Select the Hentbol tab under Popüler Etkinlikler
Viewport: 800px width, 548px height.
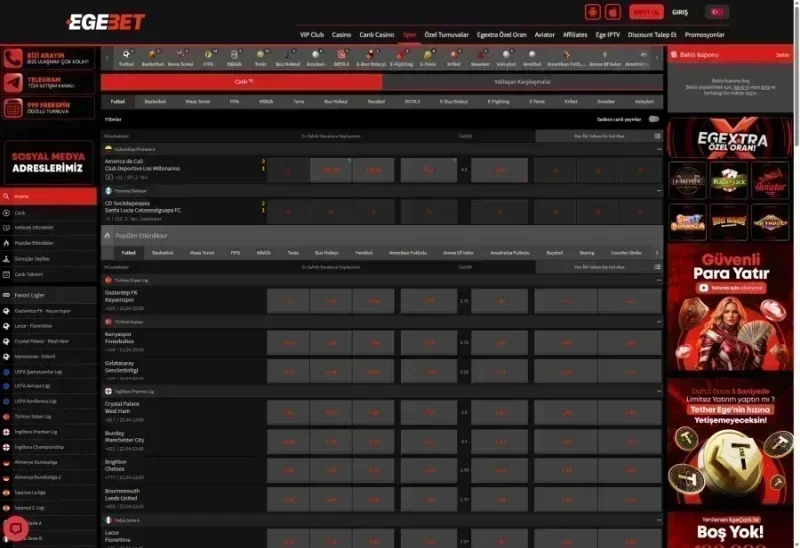click(364, 253)
